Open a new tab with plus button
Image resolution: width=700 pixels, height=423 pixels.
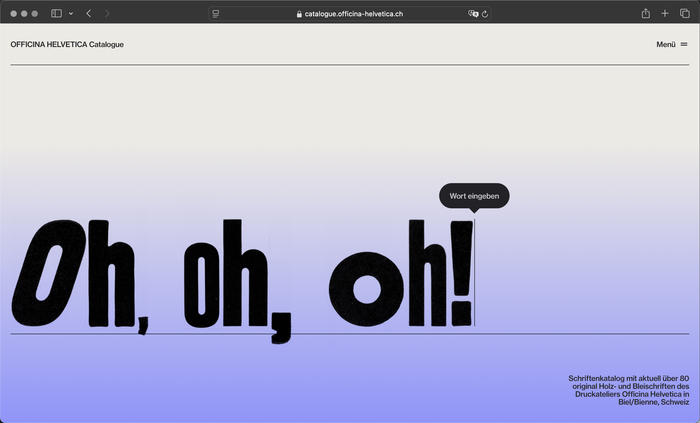[x=665, y=13]
